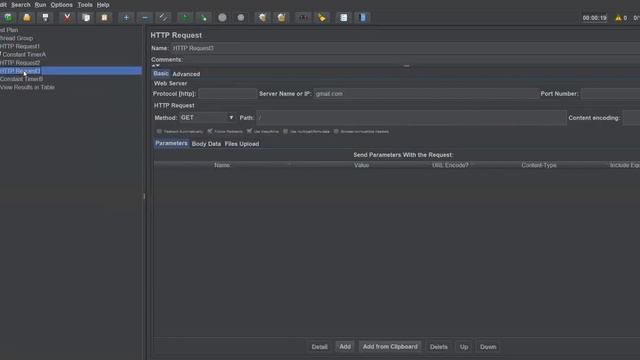Open the Function Helper dialog icon
The width and height of the screenshot is (640, 360).
pos(344,18)
